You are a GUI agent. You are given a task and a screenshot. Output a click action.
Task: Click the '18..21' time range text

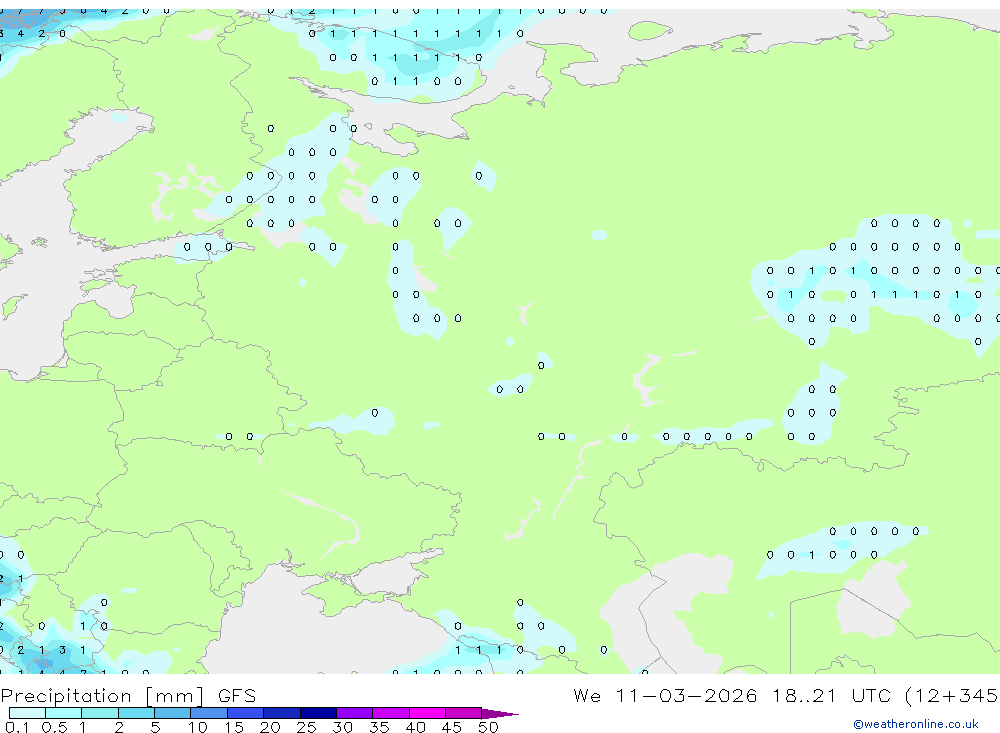(x=804, y=696)
